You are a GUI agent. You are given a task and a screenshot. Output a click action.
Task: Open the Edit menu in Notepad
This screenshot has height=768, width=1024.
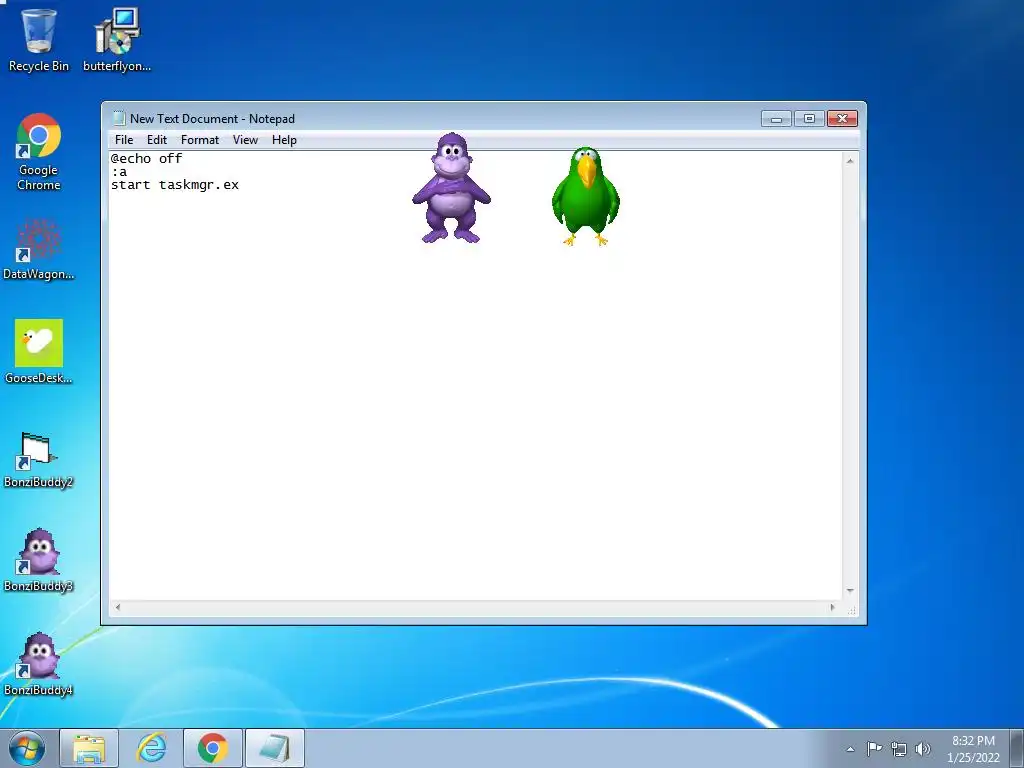pos(157,140)
